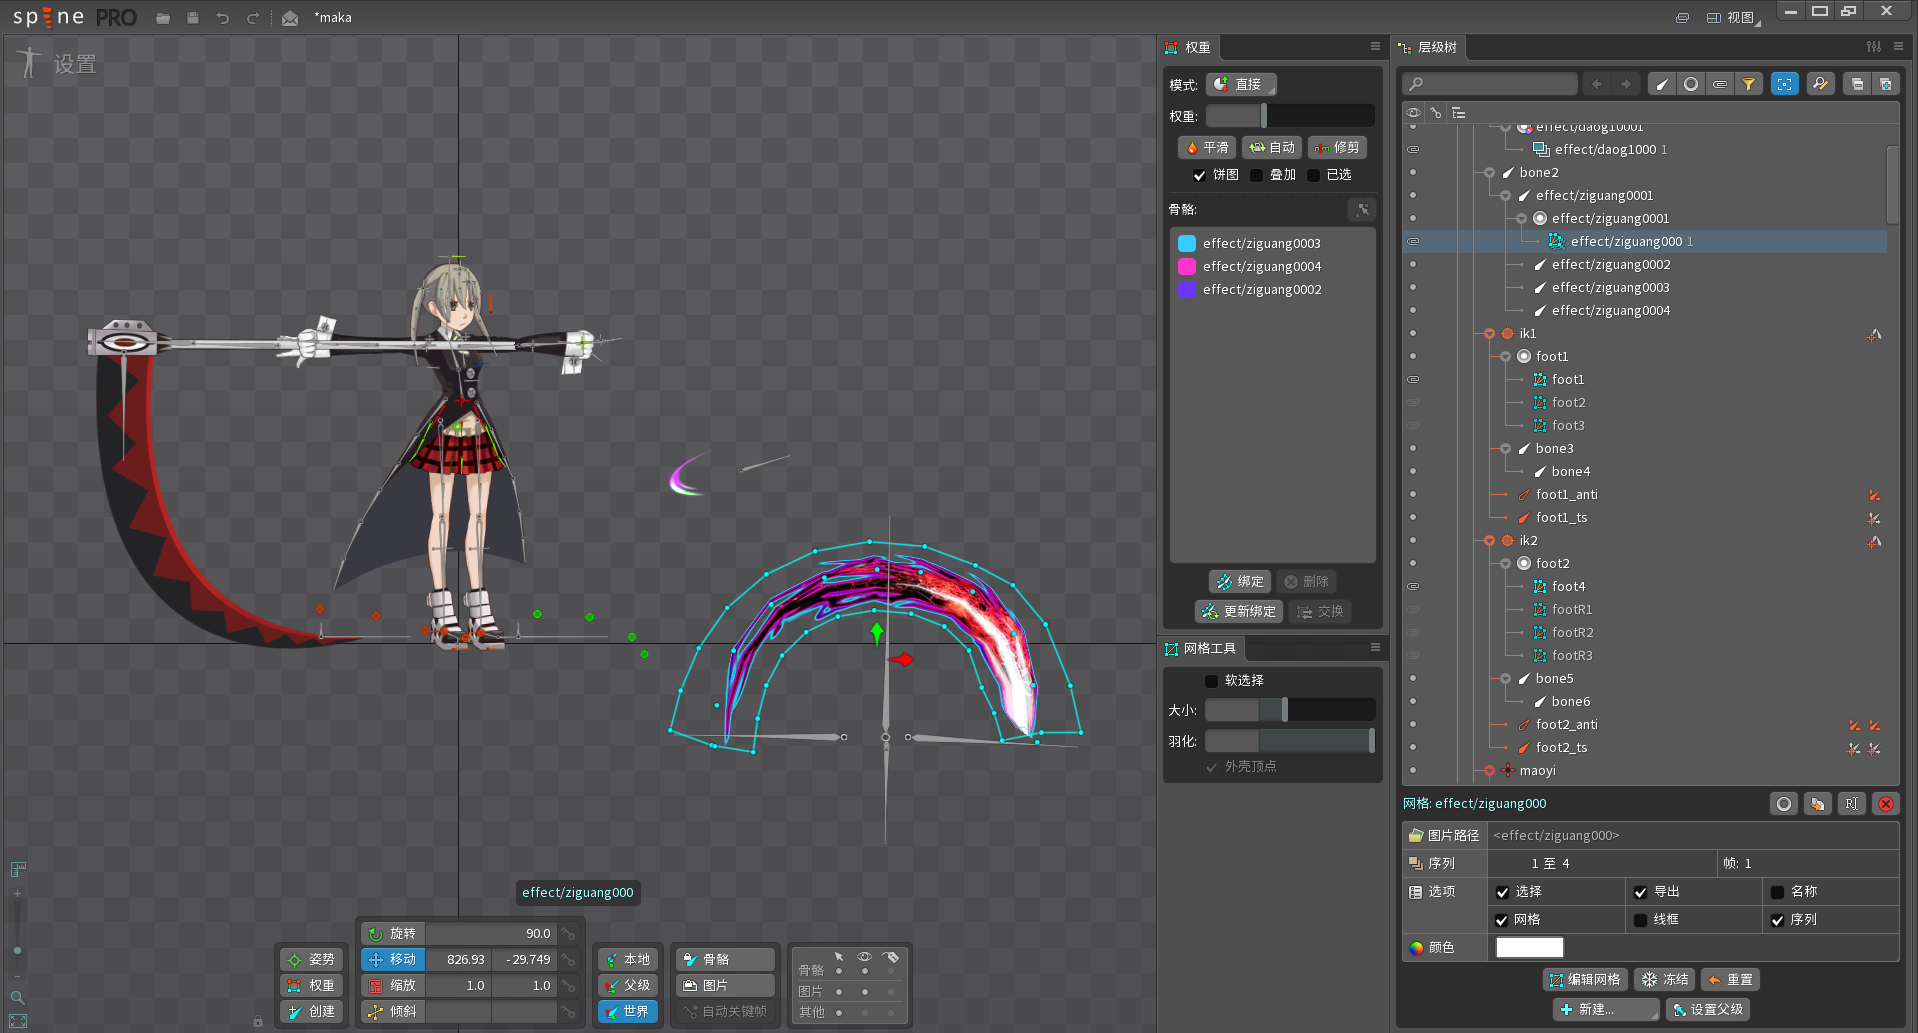The width and height of the screenshot is (1918, 1033).
Task: Click the 冻结 button
Action: [x=1665, y=980]
